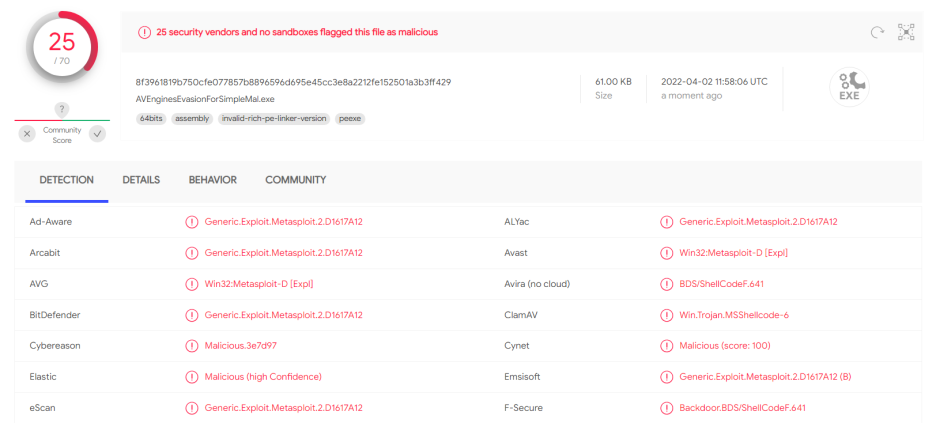Screen dimensions: 936x423
Task: Click the reanalyze refresh icon
Action: pyautogui.click(x=877, y=32)
